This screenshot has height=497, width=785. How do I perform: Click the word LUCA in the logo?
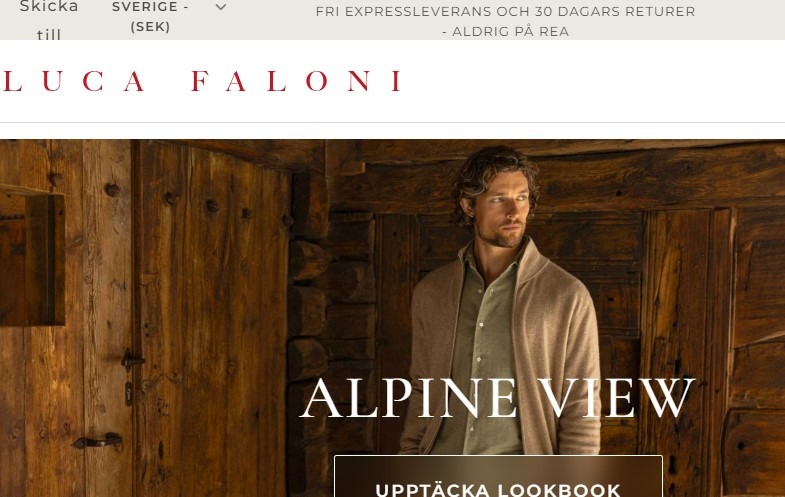[x=74, y=81]
